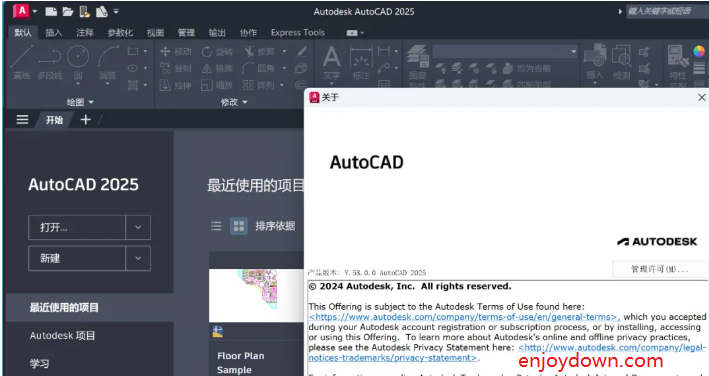Click the 旋转 (Rotate) tool
Viewport: 709px width, 376px height.
217,52
